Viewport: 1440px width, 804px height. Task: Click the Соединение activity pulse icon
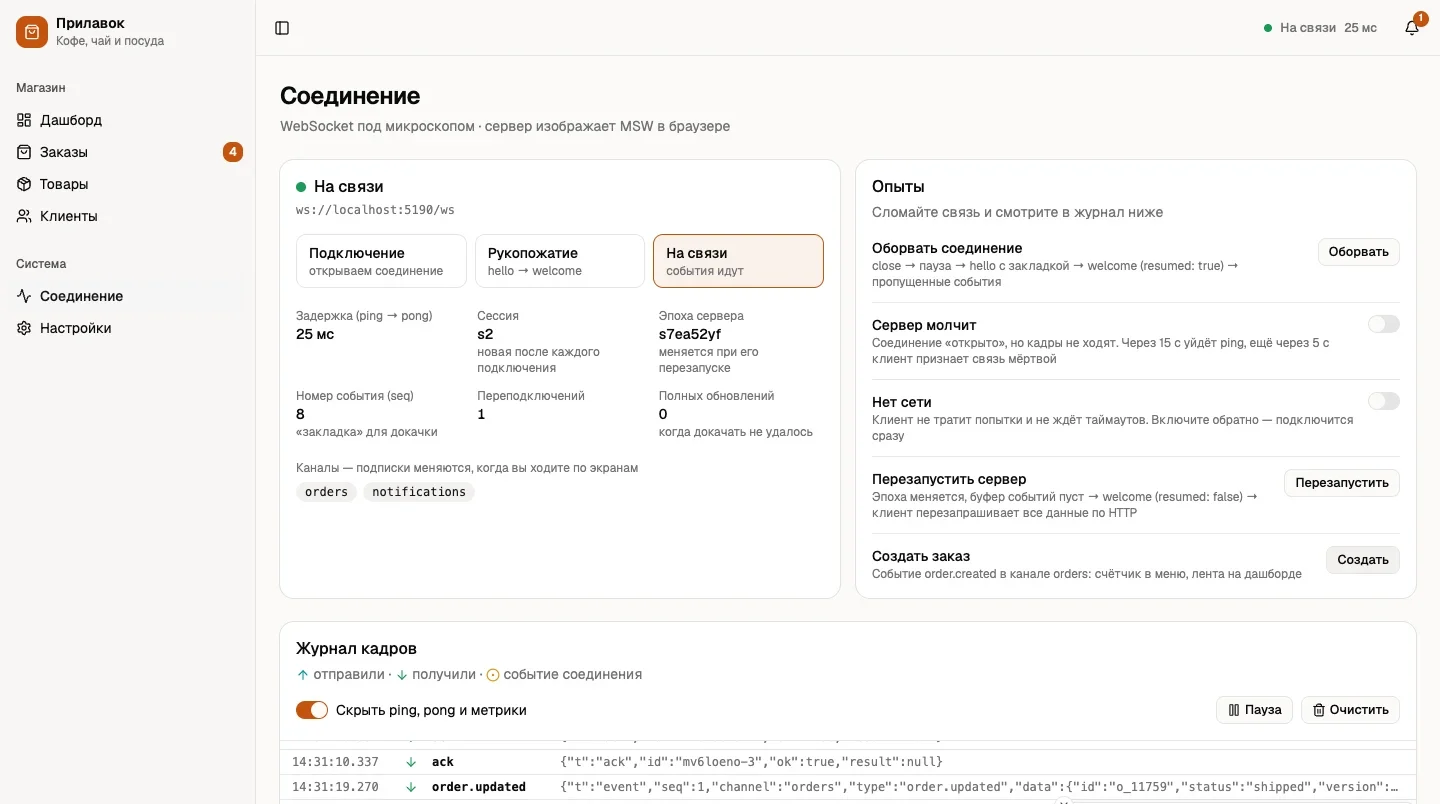24,296
